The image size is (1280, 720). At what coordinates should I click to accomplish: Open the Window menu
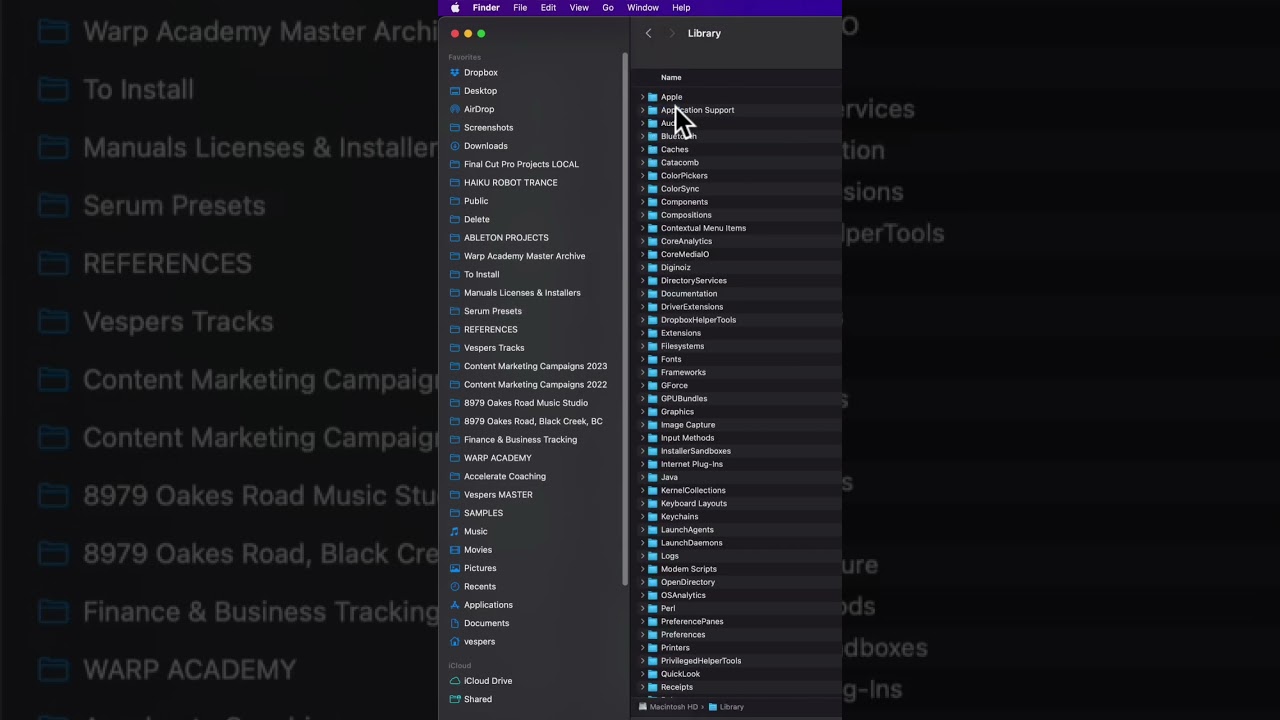tap(643, 8)
